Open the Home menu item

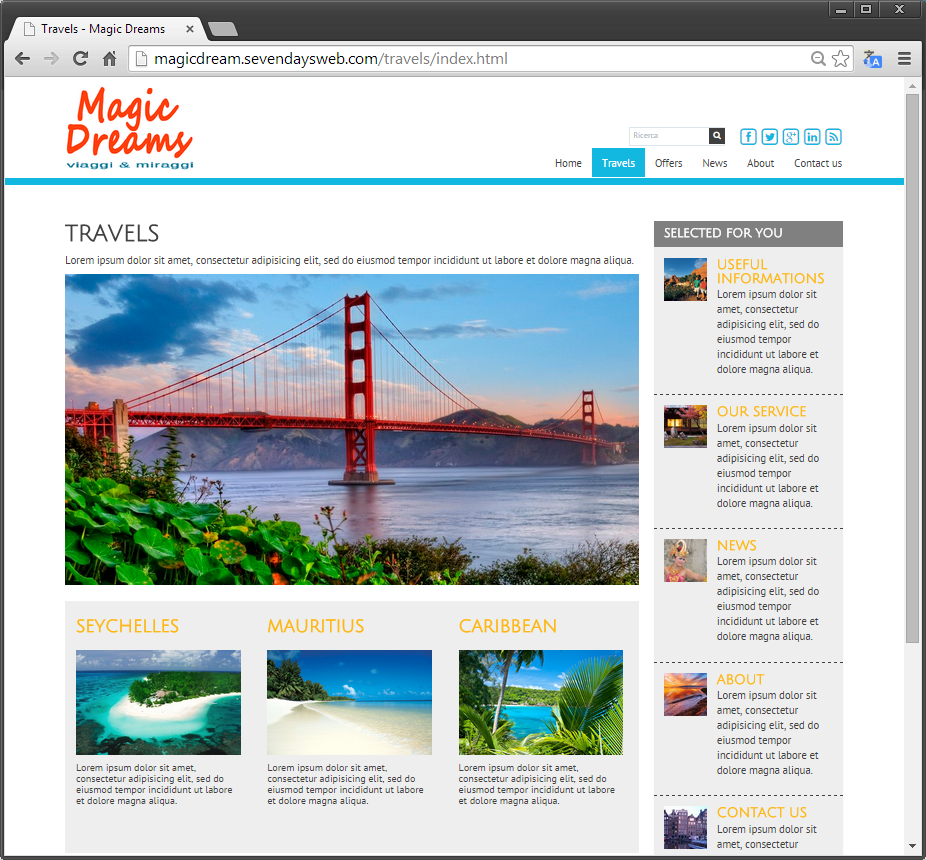tap(568, 163)
